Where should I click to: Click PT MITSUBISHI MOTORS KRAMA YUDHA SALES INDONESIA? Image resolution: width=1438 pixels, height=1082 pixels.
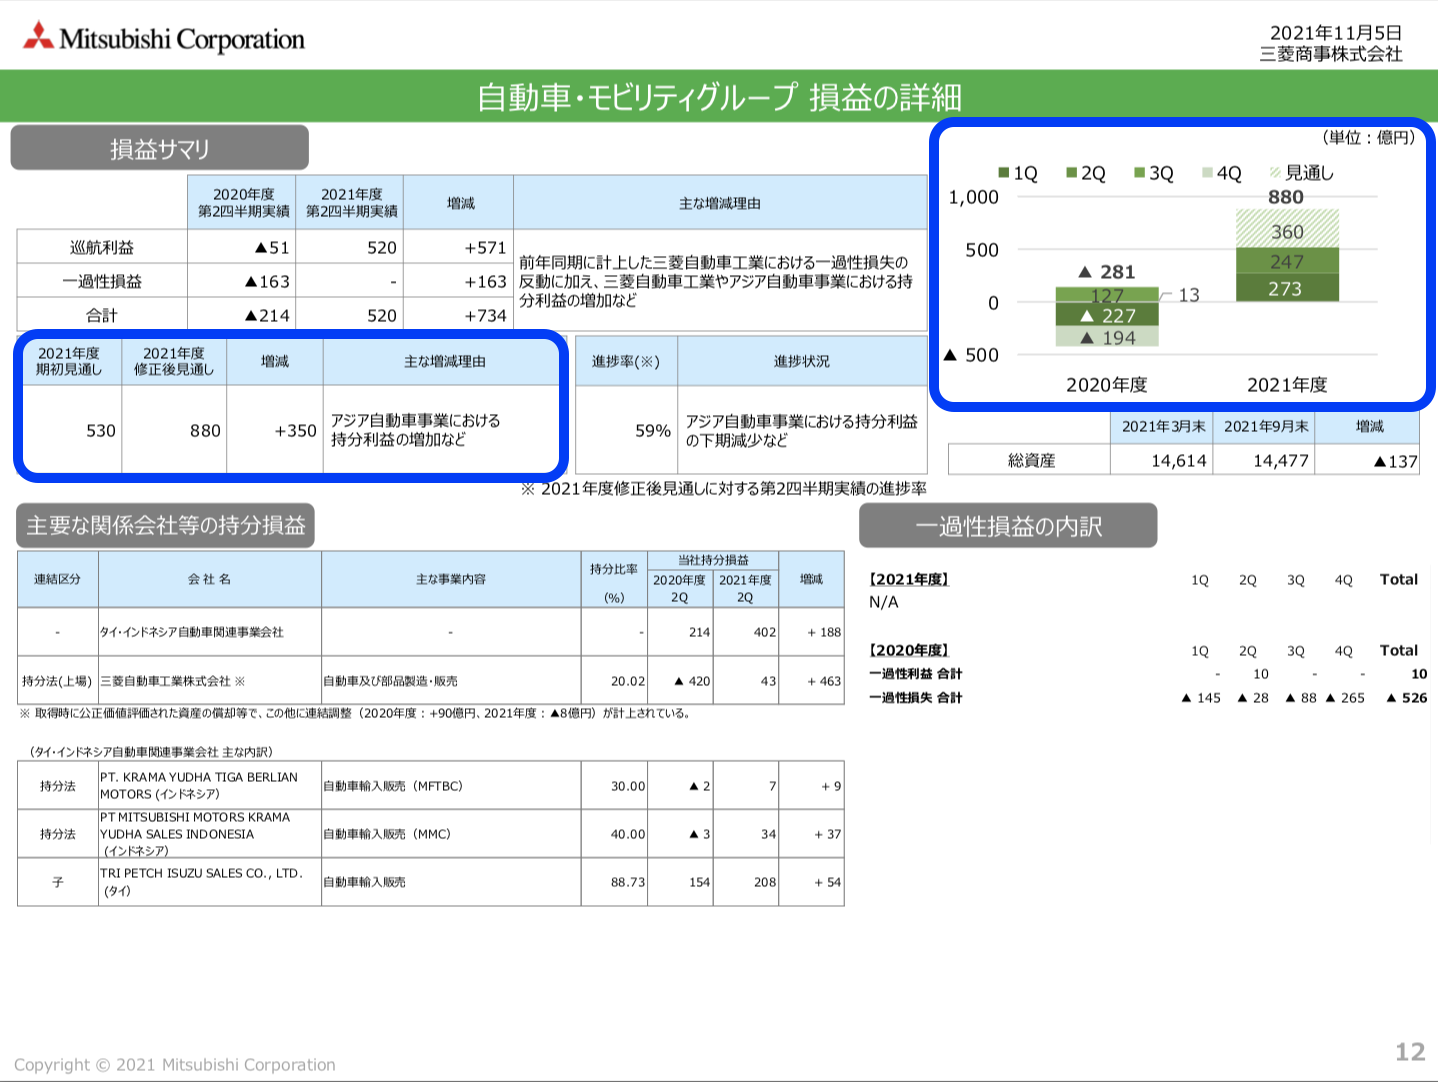click(x=195, y=834)
